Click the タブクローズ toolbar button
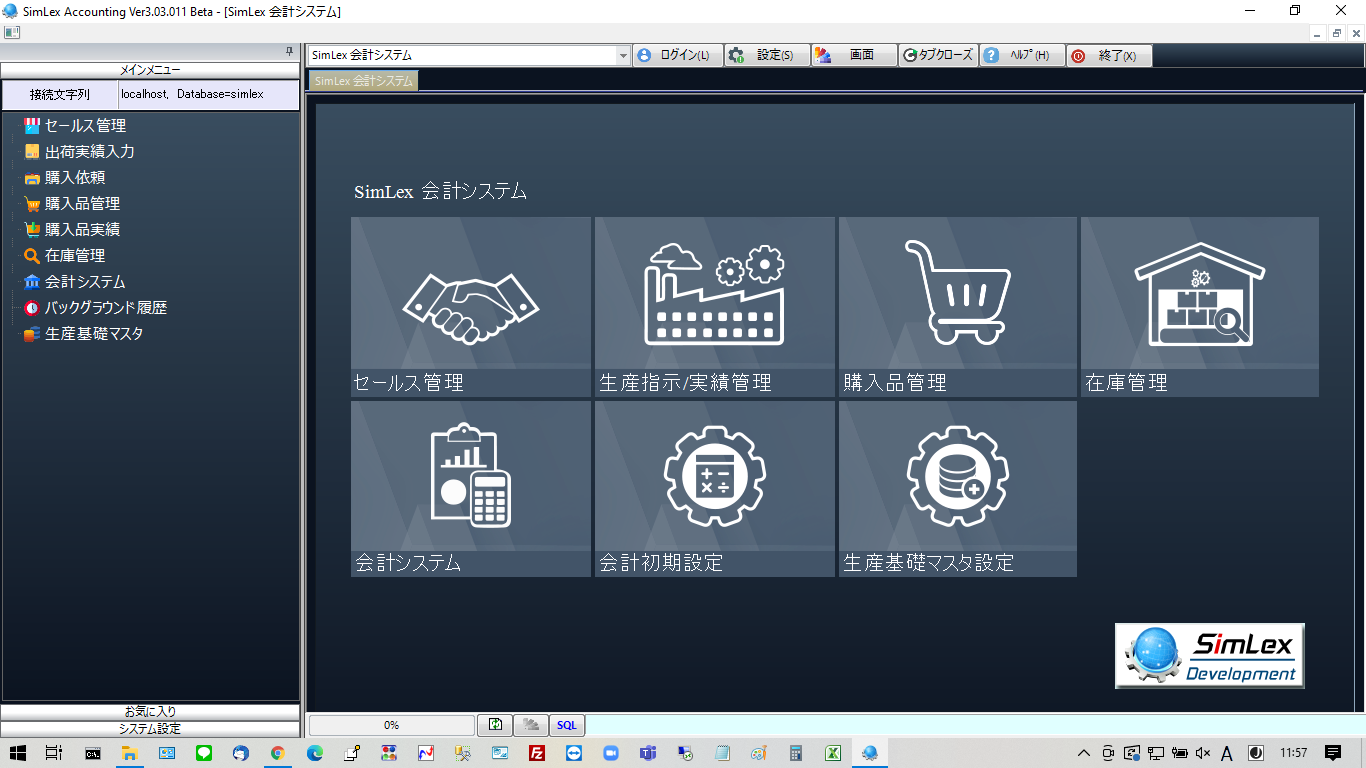 938,55
